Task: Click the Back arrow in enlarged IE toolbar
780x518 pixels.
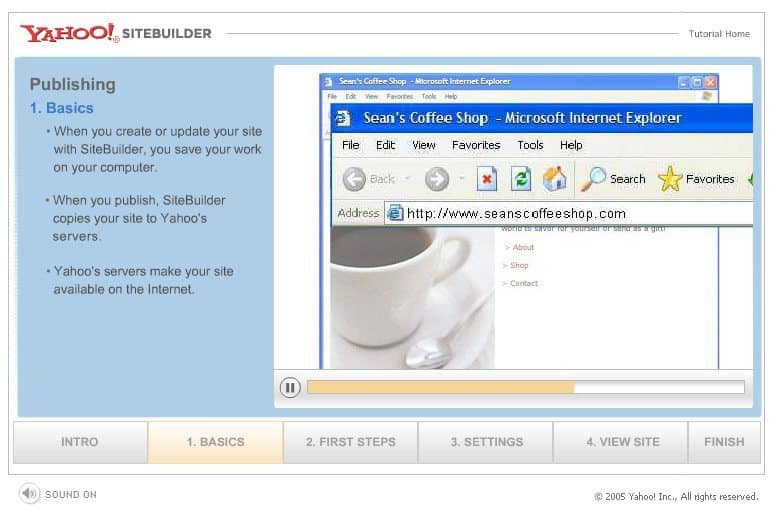Action: (354, 179)
